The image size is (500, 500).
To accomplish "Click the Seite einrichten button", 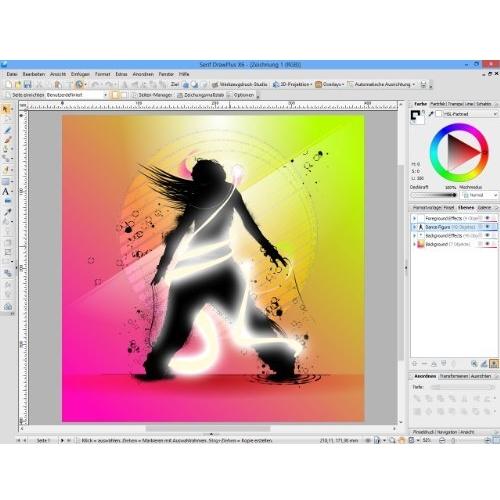I will (25, 95).
